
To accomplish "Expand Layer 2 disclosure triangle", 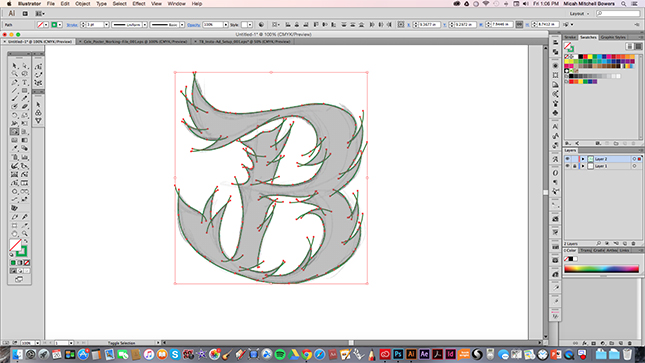I will pos(582,159).
